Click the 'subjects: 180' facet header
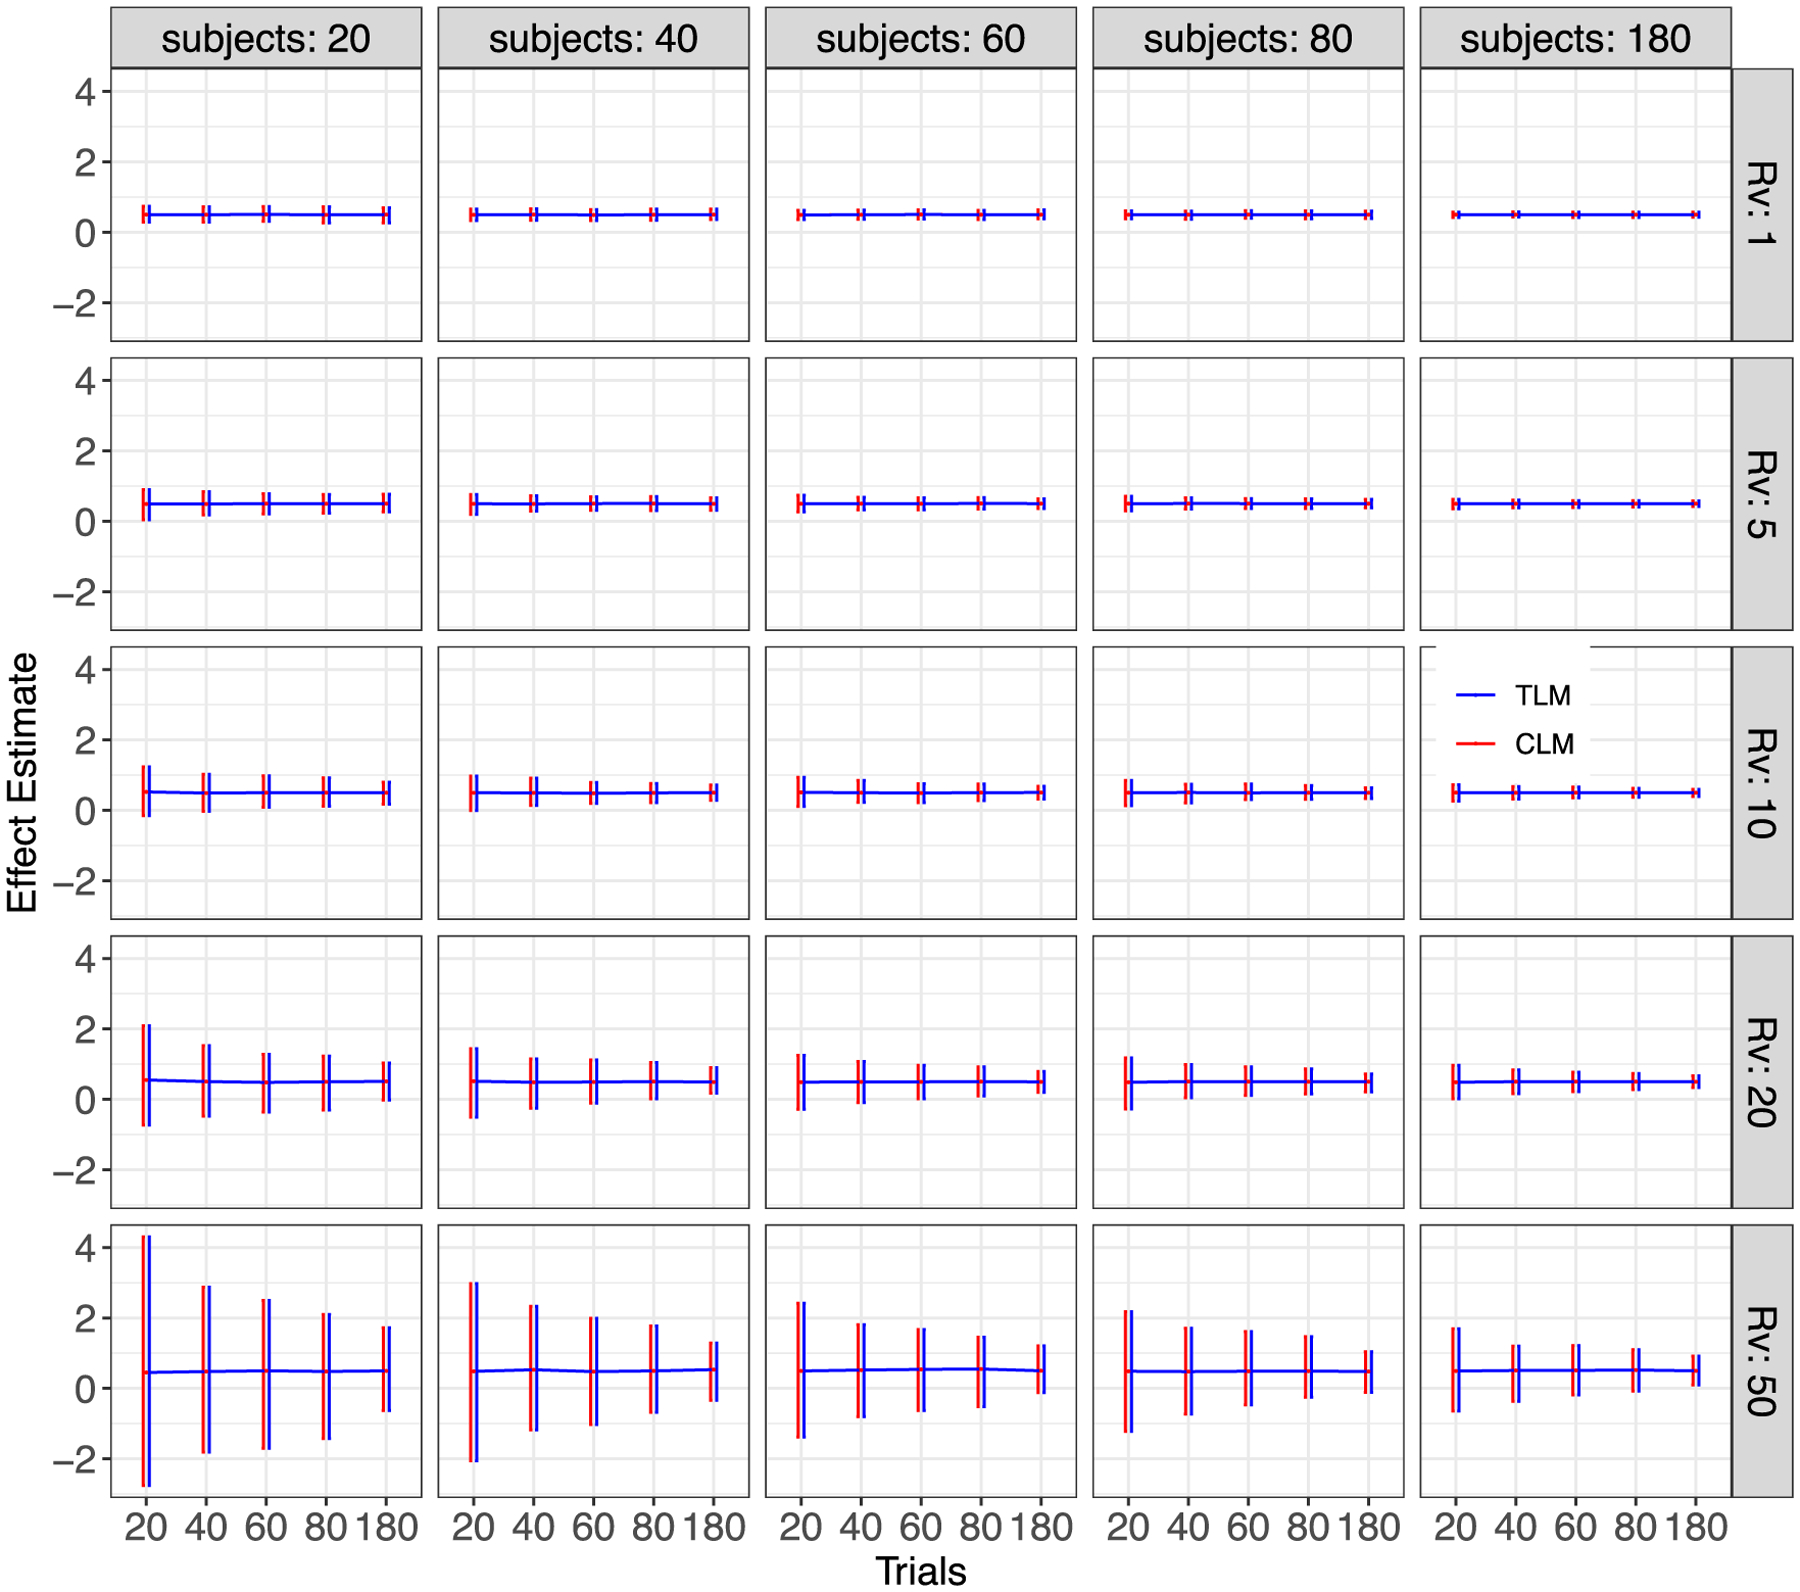Image resolution: width=1800 pixels, height=1592 pixels. coord(1576,38)
